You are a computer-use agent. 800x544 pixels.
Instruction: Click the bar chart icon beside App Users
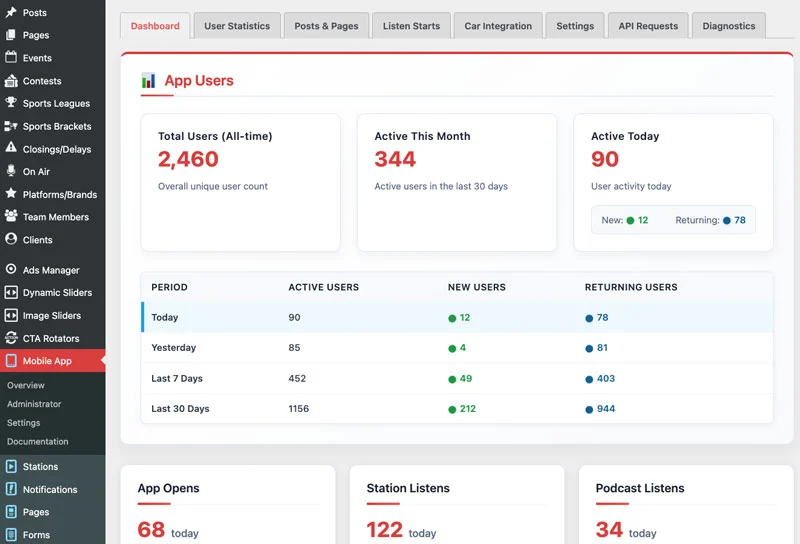coord(148,80)
